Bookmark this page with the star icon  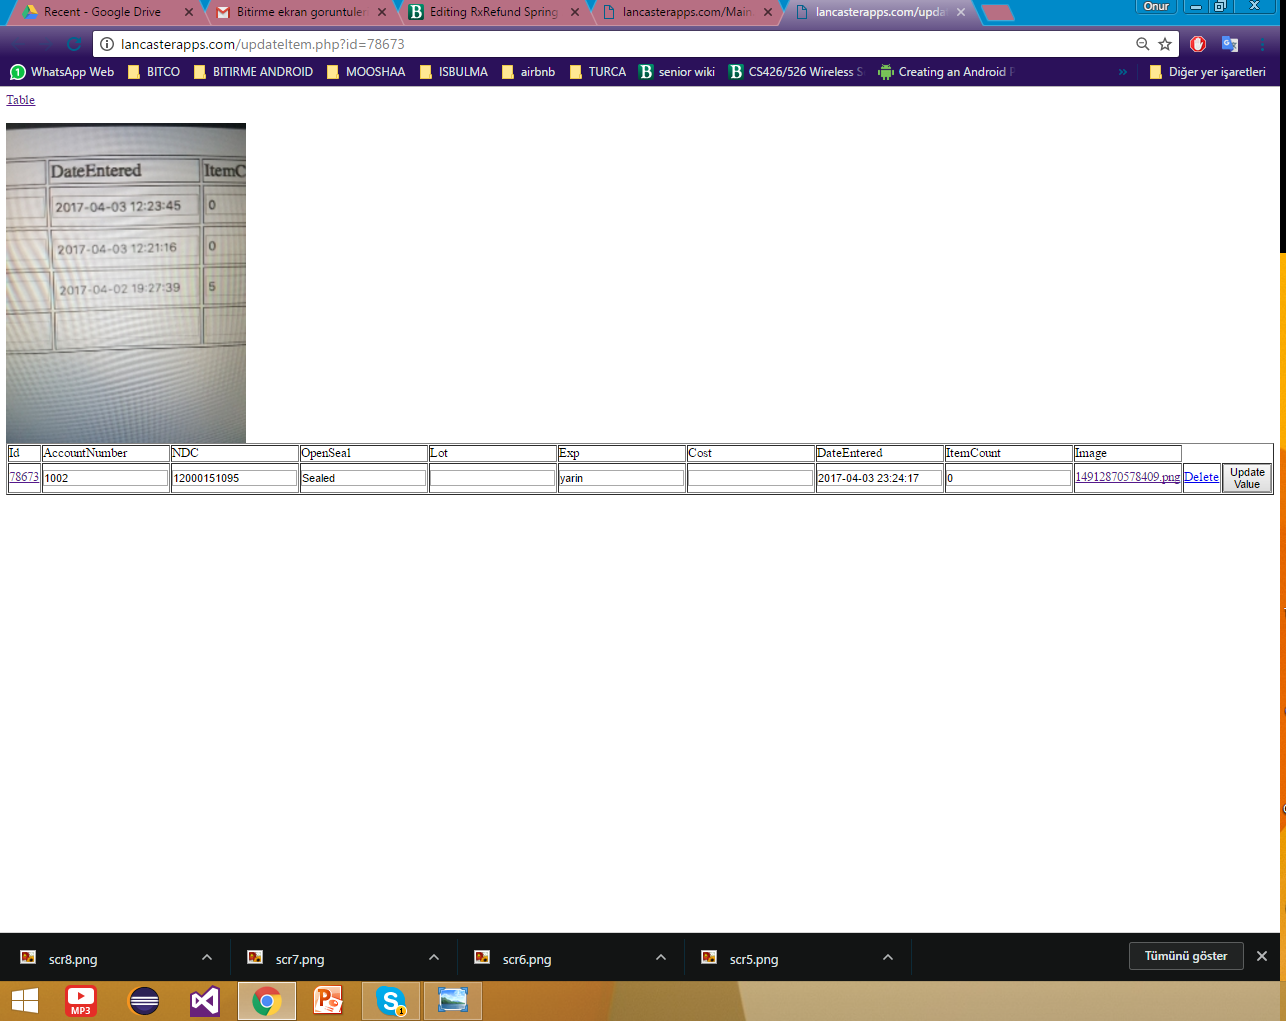[1165, 44]
